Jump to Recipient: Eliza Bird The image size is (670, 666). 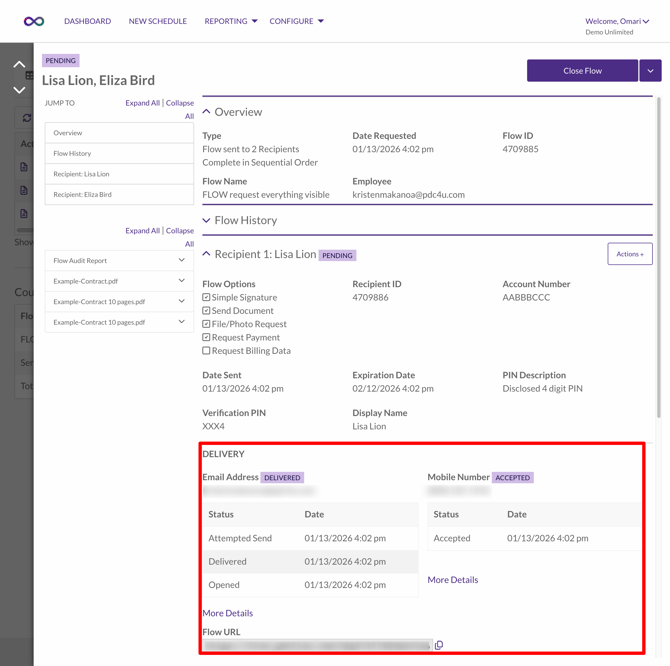coord(83,195)
